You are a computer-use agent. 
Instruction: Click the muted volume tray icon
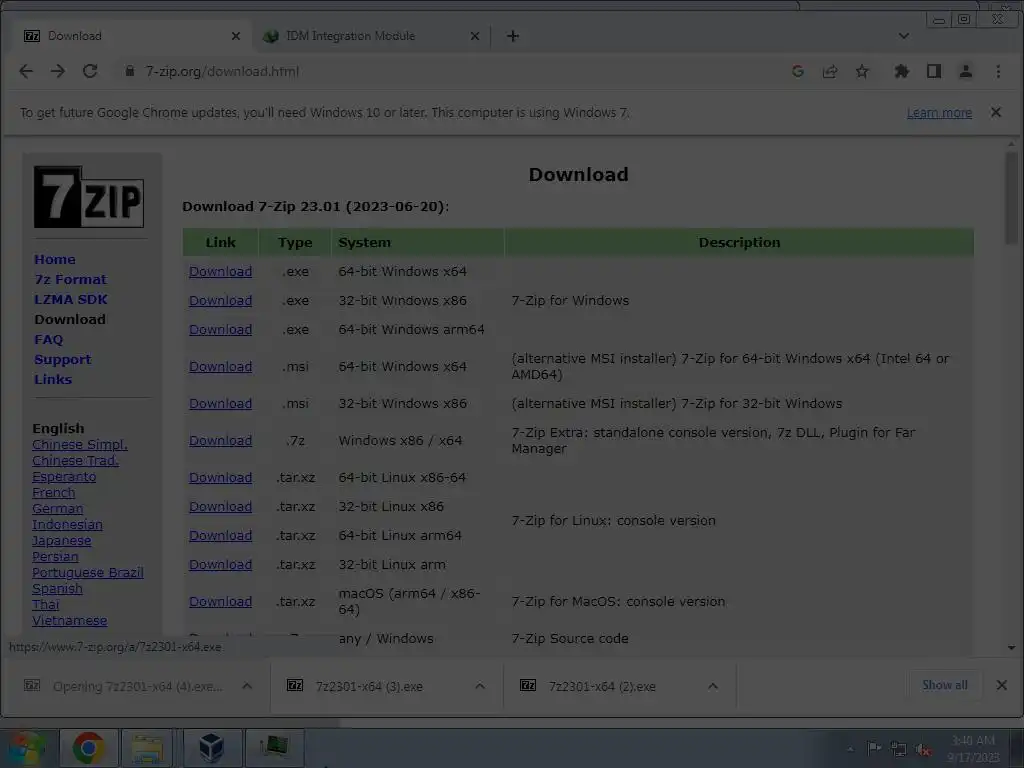pyautogui.click(x=923, y=749)
